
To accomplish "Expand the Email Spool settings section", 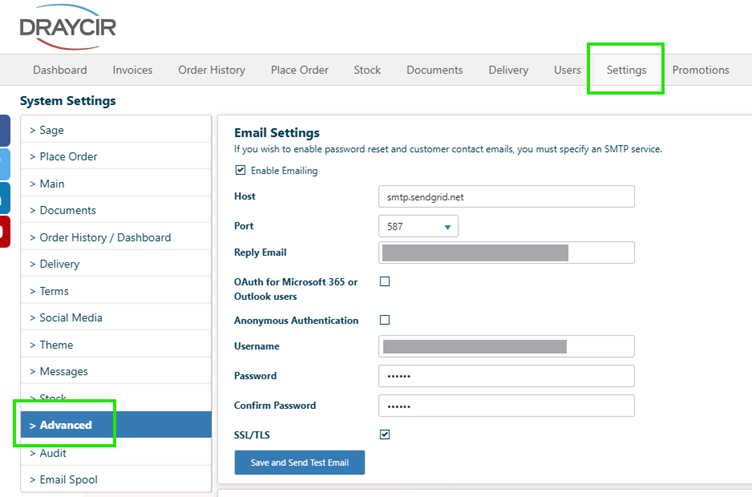I will (116, 480).
